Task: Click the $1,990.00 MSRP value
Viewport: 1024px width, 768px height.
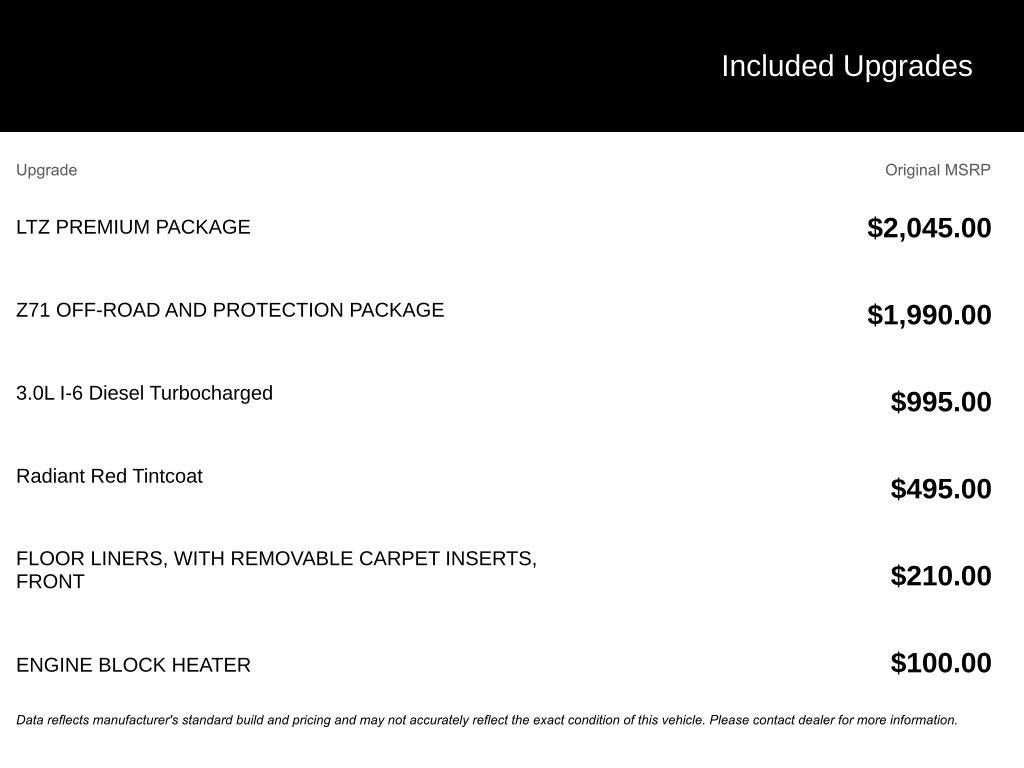Action: [x=929, y=315]
